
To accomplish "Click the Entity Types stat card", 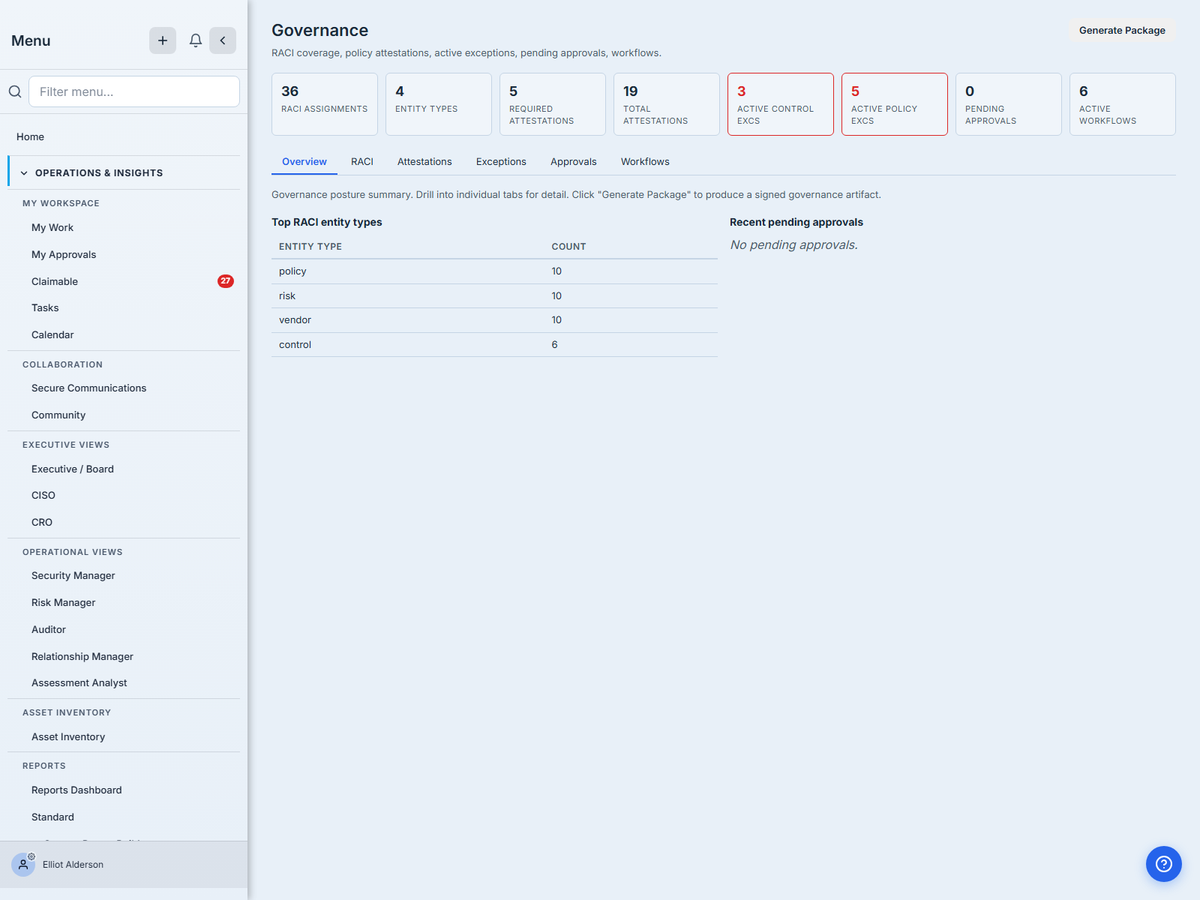I will coord(439,104).
